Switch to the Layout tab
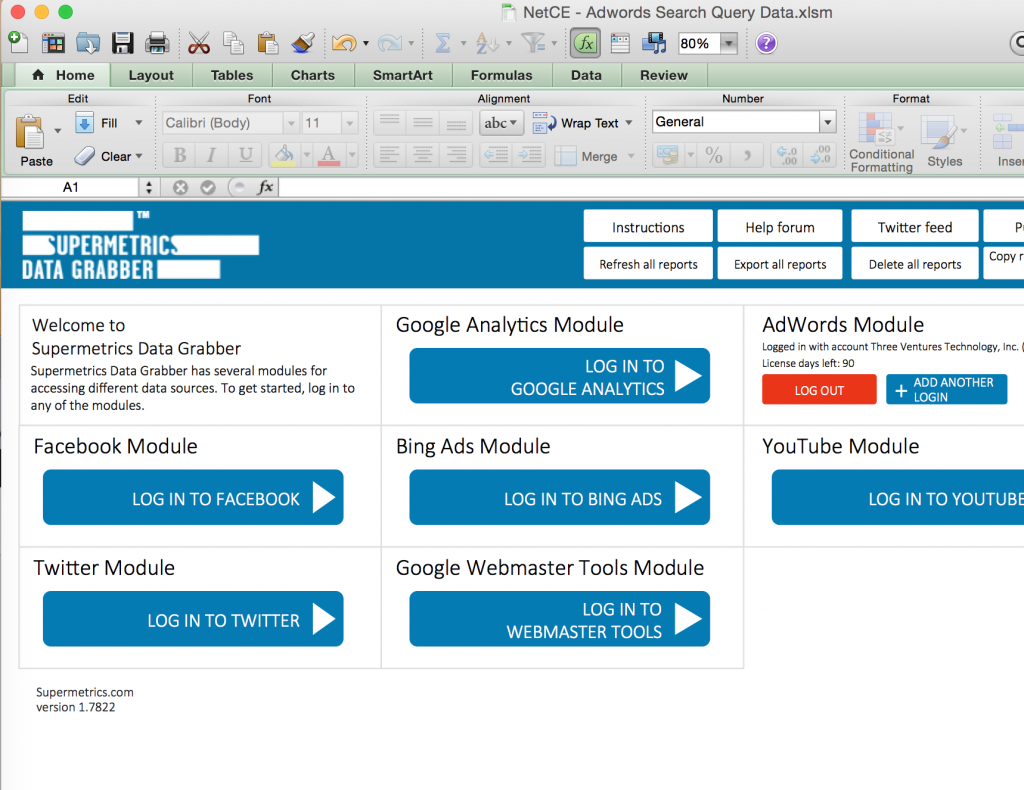 coord(151,75)
